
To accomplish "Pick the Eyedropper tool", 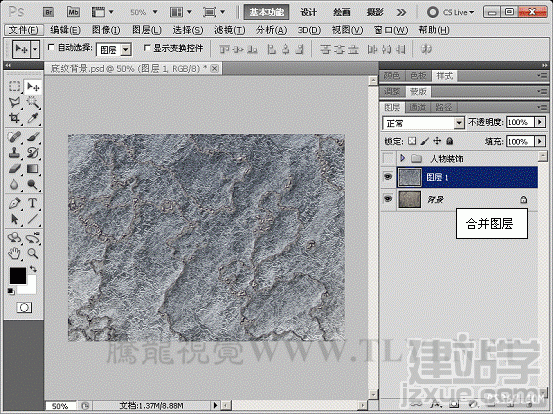I will coord(32,118).
